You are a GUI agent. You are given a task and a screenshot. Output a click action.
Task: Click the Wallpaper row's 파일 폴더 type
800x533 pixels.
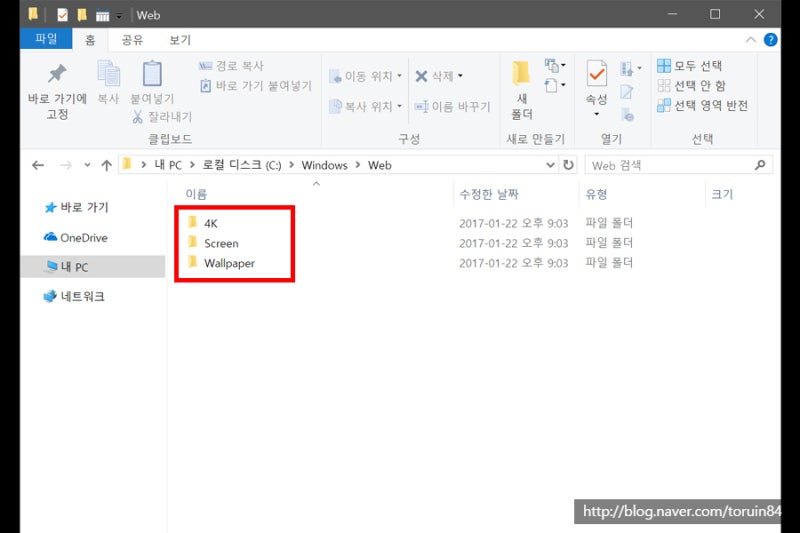(609, 263)
